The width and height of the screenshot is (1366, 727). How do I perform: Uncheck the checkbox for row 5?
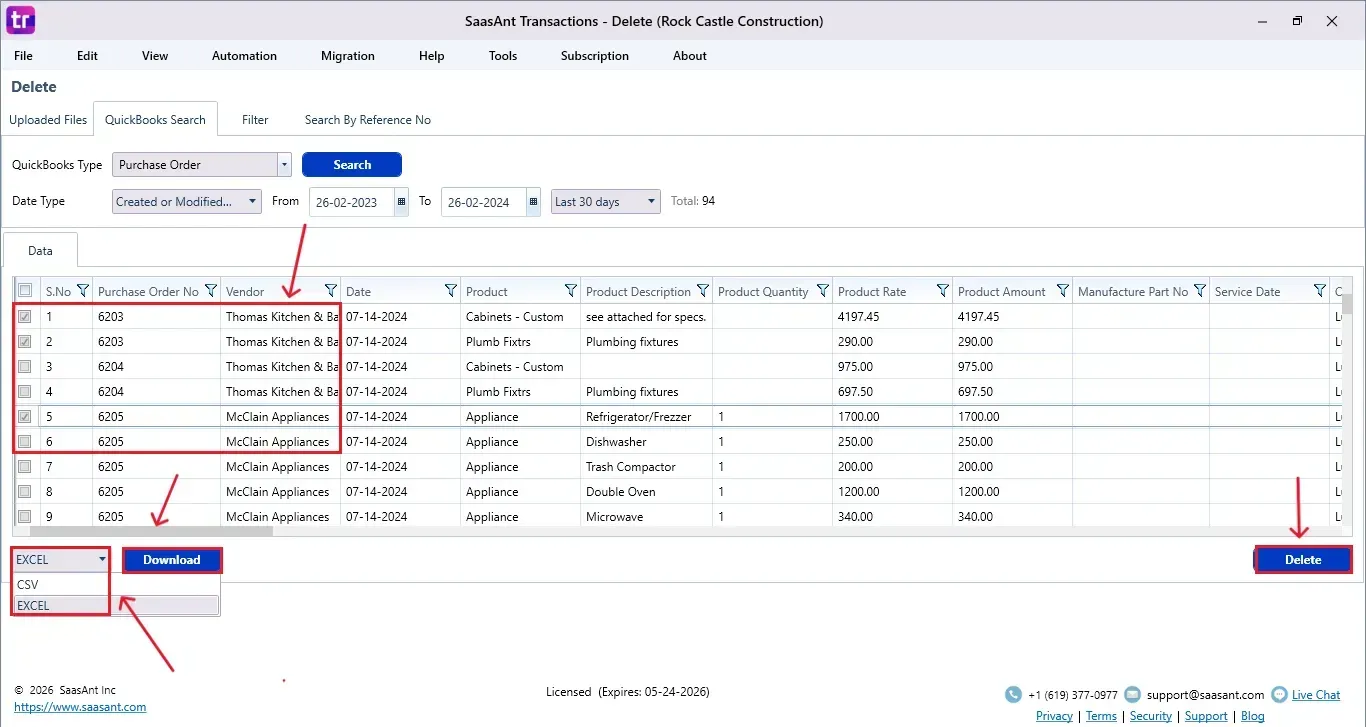tap(25, 417)
